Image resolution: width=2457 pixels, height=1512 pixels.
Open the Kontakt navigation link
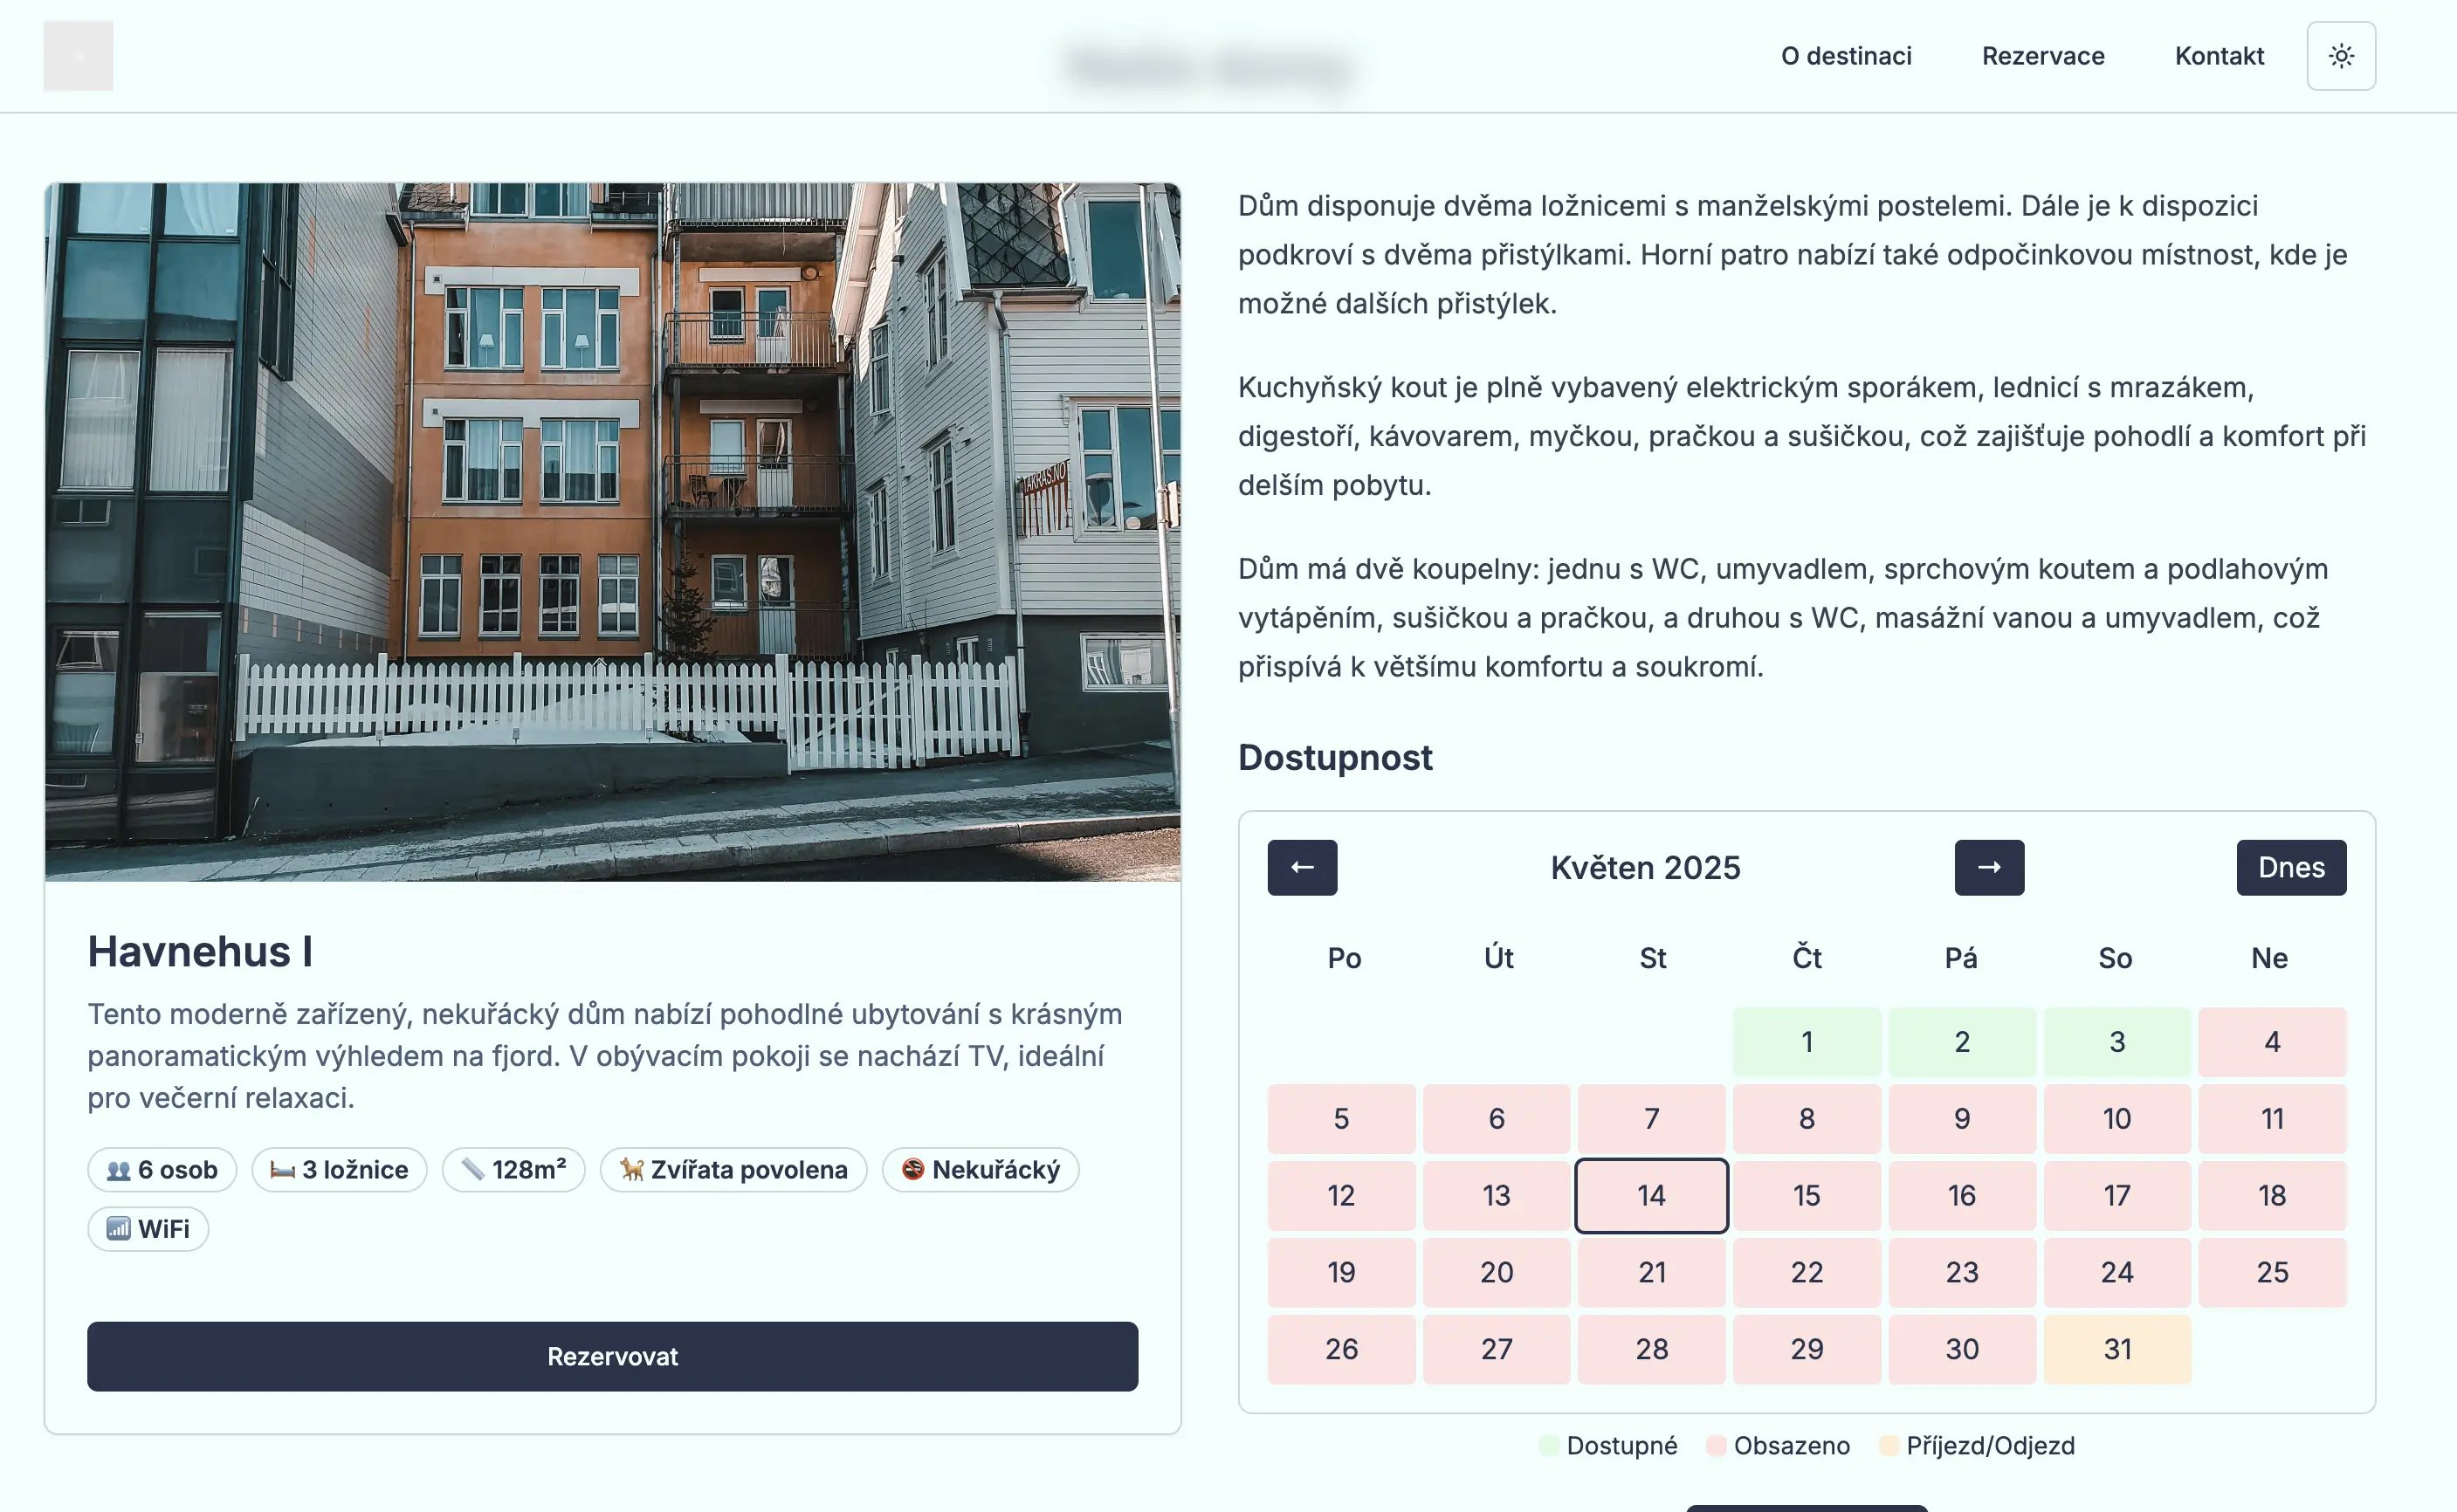[x=2219, y=56]
